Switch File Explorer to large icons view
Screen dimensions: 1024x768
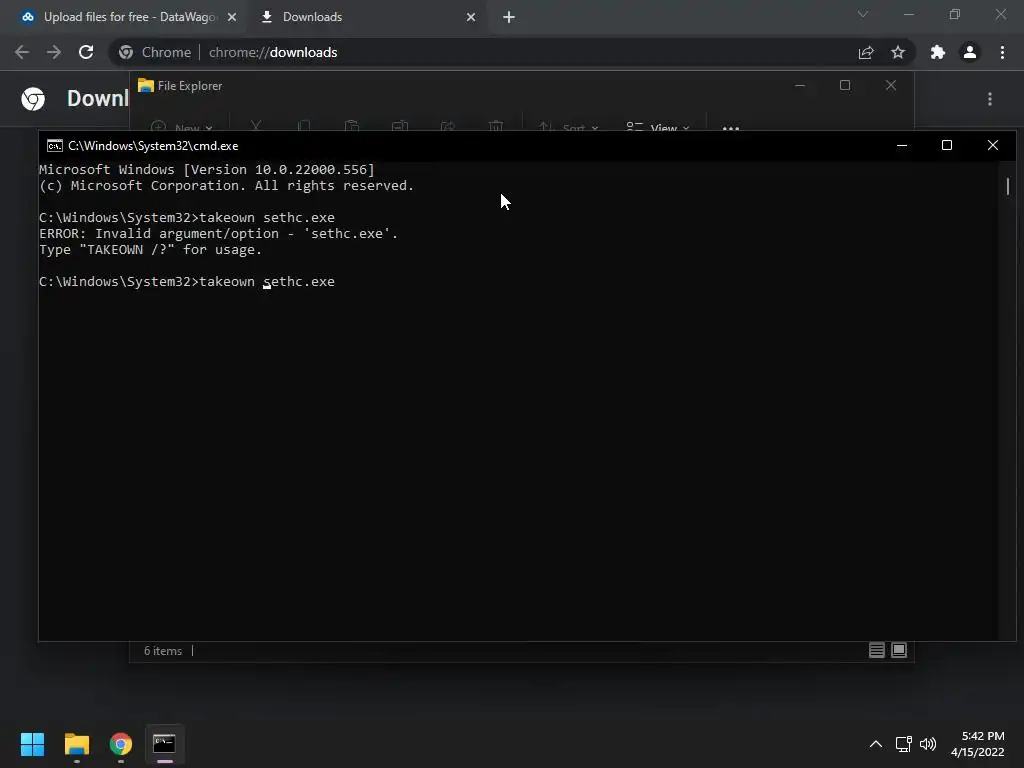pyautogui.click(x=899, y=650)
